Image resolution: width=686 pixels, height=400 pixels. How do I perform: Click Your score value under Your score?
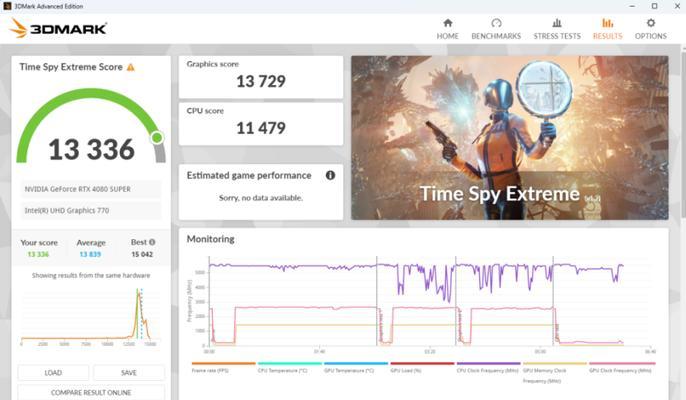click(x=38, y=254)
